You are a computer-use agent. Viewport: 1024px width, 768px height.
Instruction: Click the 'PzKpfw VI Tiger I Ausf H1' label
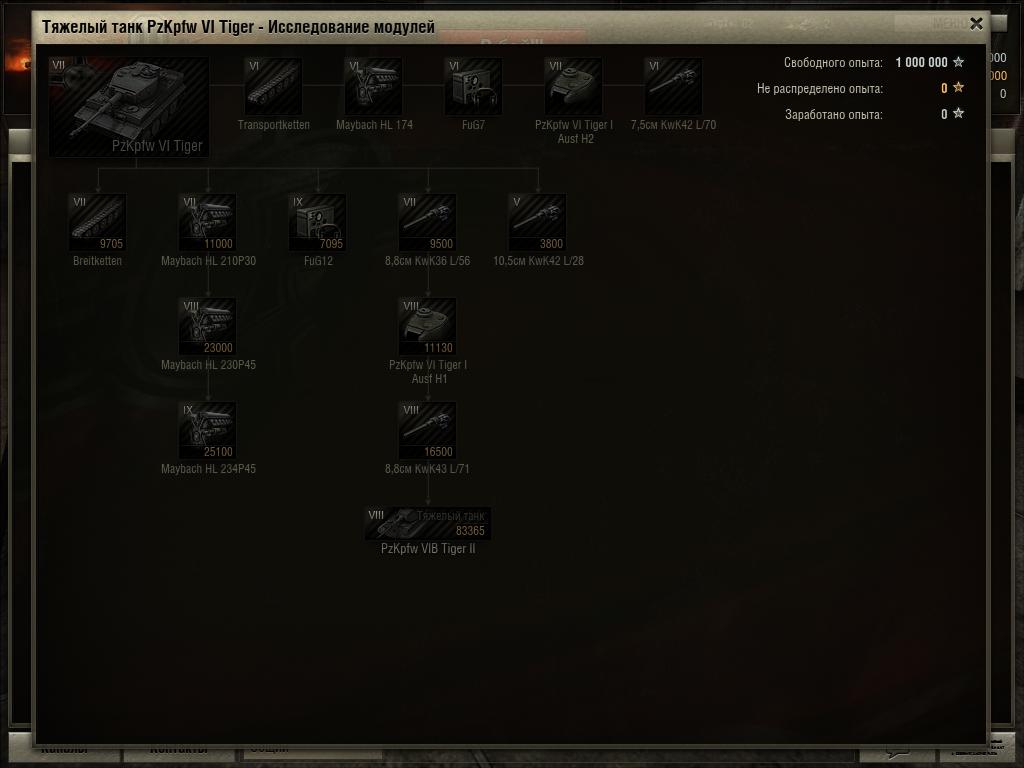(428, 372)
